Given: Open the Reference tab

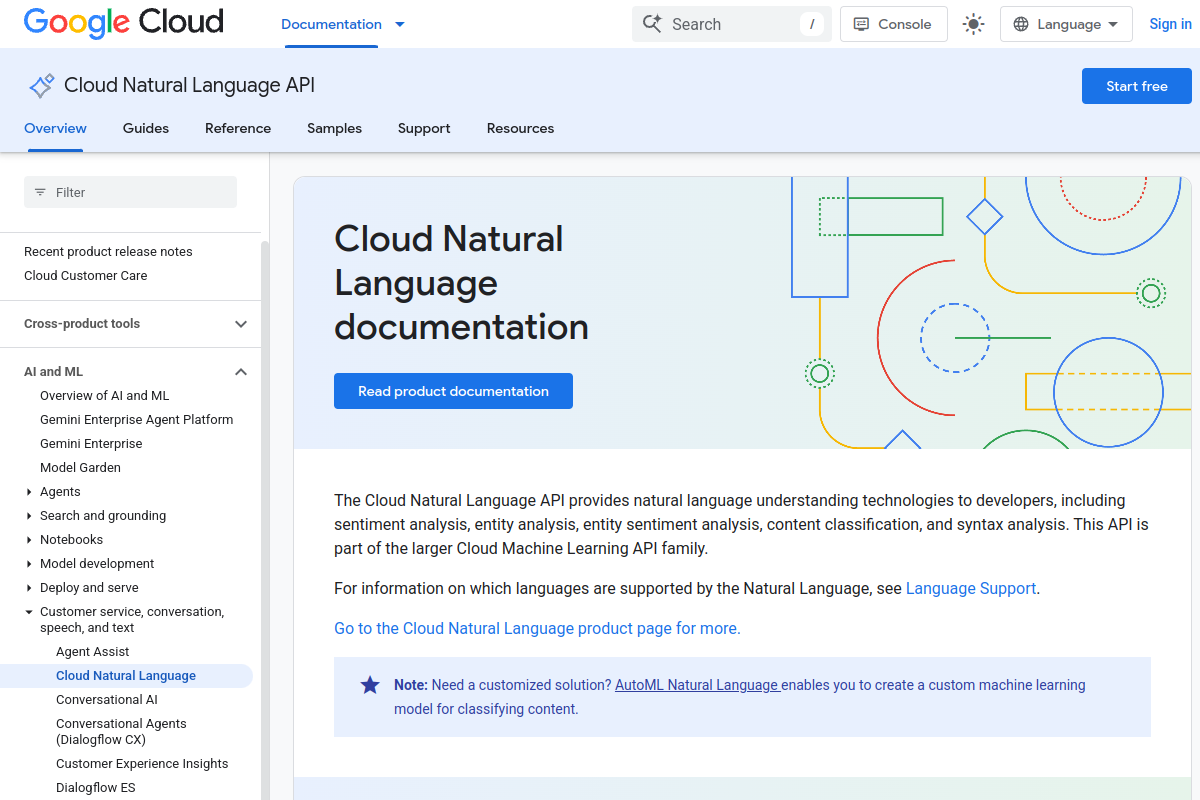Looking at the screenshot, I should [x=238, y=128].
